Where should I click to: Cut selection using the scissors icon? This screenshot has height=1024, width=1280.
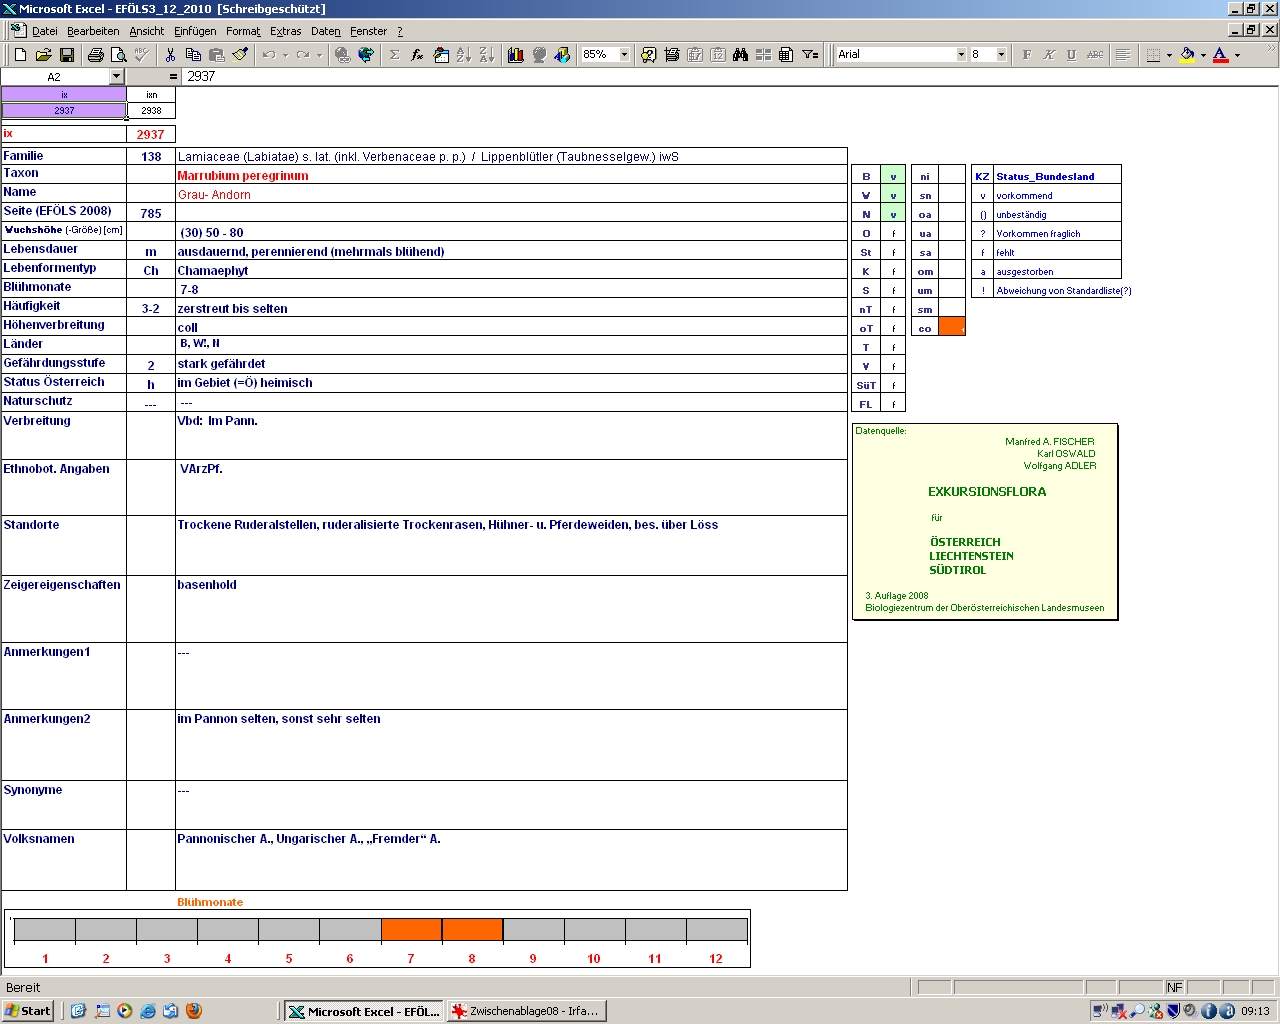pos(170,55)
